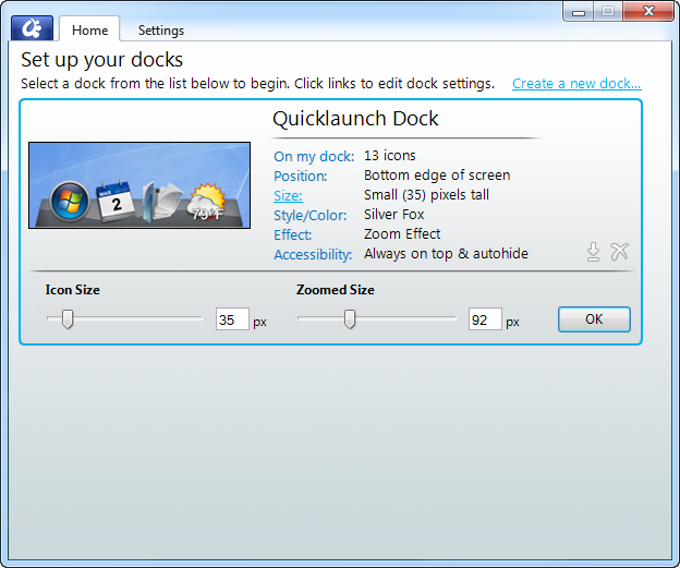680x568 pixels.
Task: Edit the dock Position setting link
Action: coord(300,176)
